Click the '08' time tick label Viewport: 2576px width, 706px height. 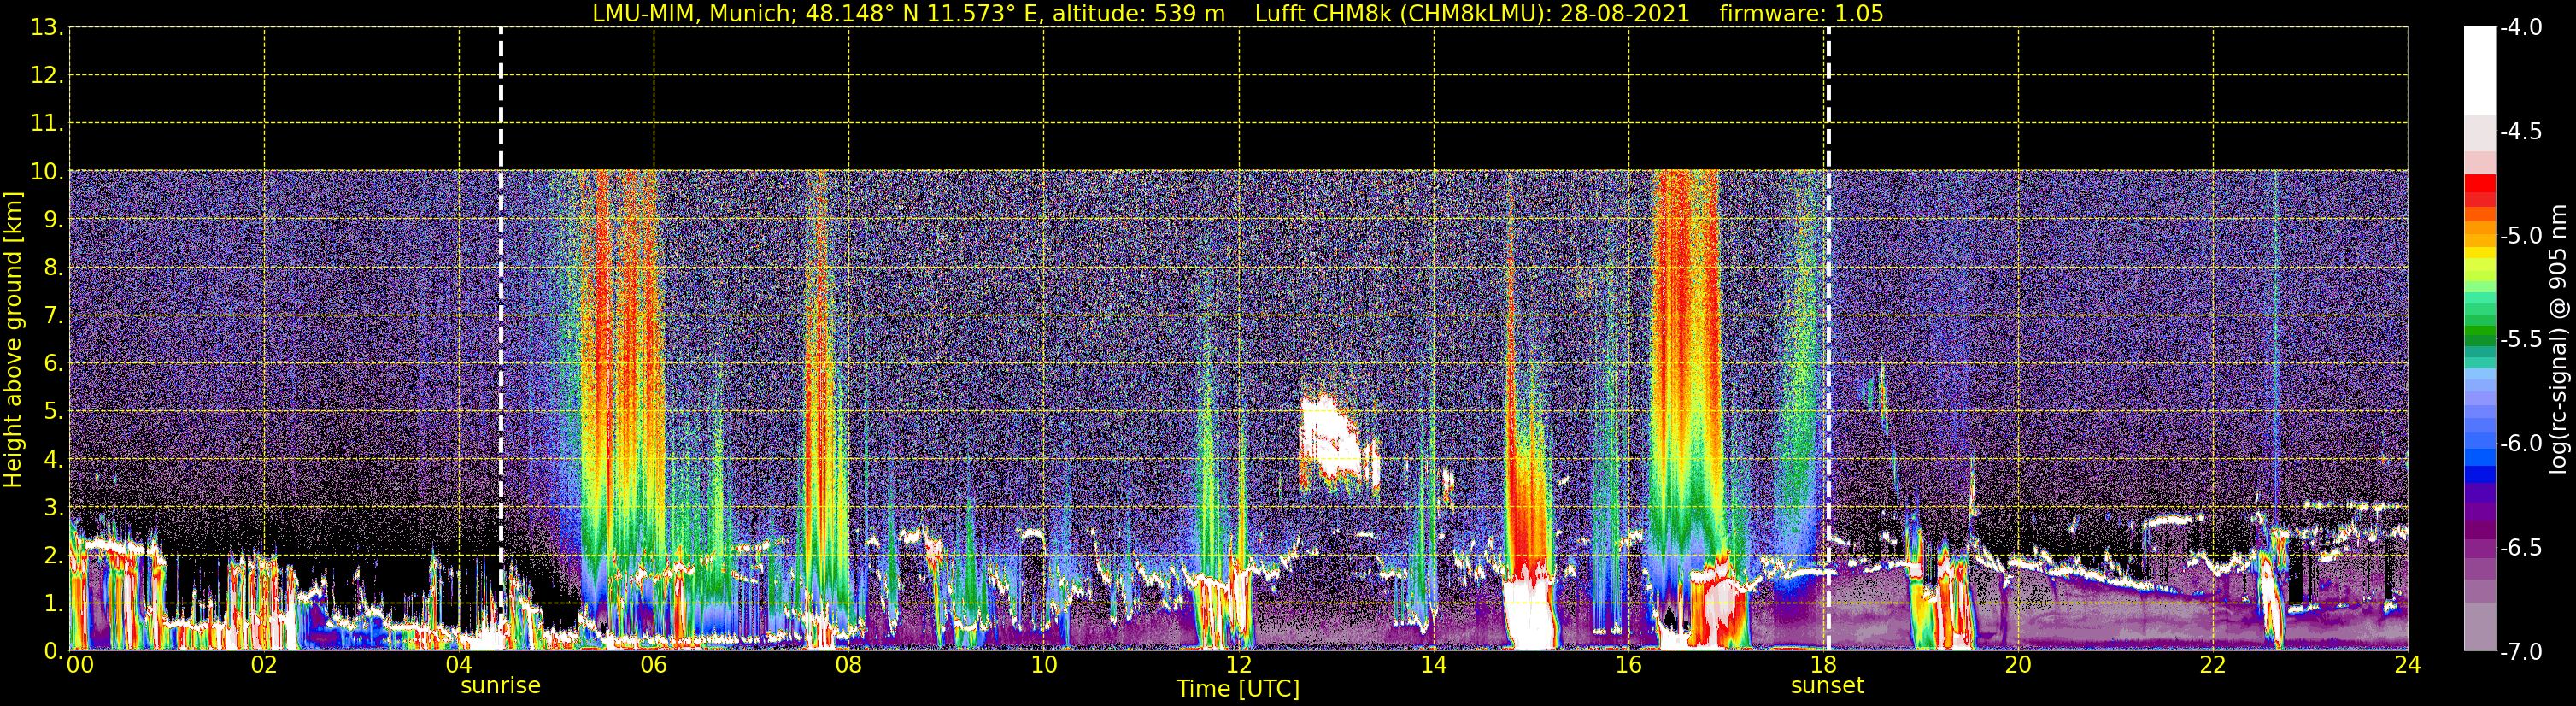click(x=849, y=665)
